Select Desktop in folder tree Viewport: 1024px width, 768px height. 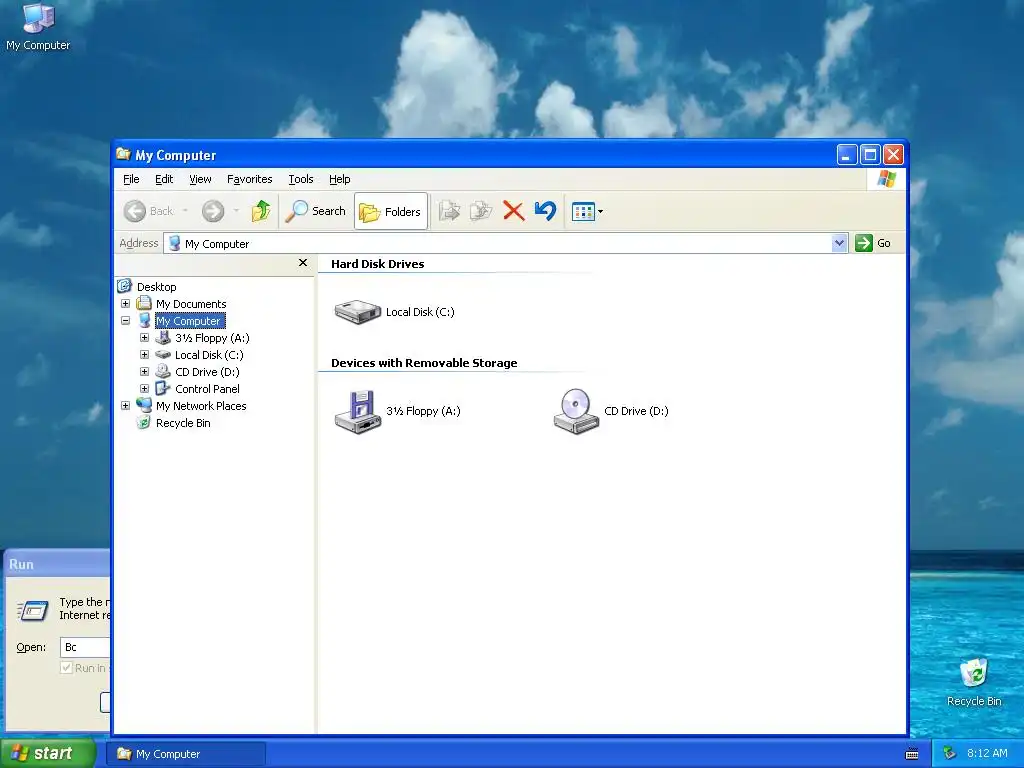tap(156, 287)
